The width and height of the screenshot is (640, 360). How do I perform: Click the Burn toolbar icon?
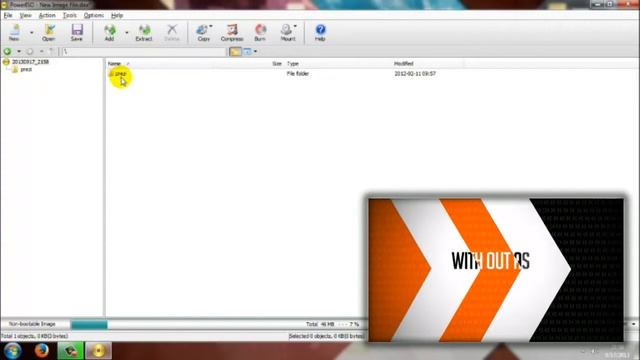pos(260,32)
